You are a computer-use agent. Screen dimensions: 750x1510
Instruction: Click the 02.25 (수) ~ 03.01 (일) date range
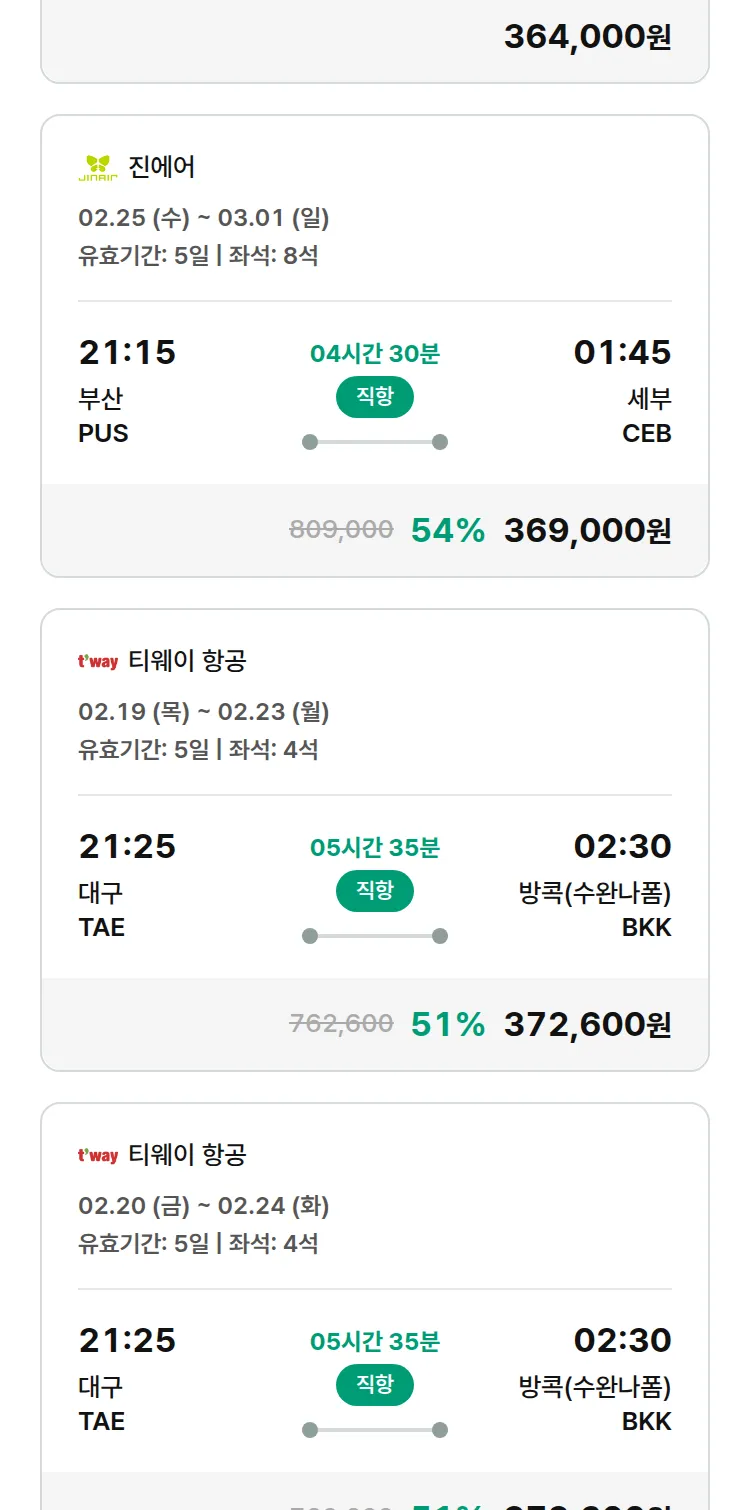click(204, 218)
